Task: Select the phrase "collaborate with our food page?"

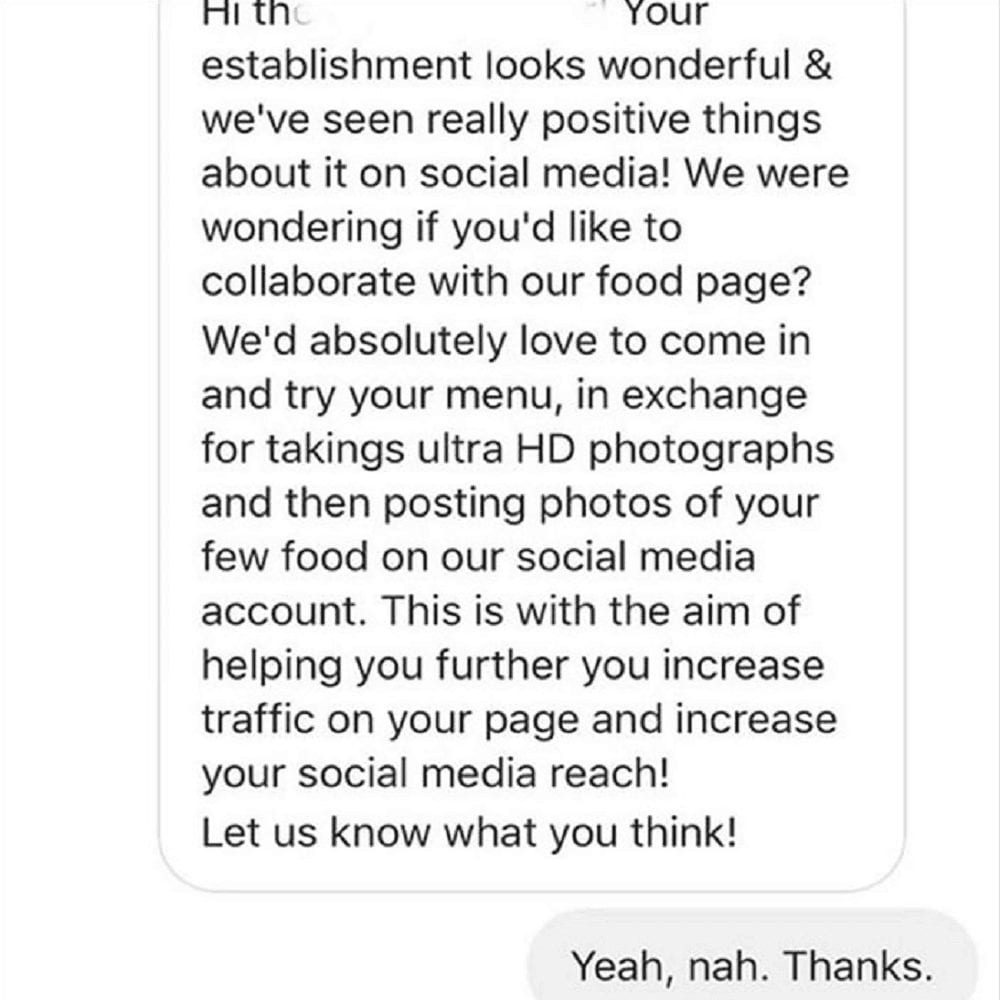Action: 506,282
